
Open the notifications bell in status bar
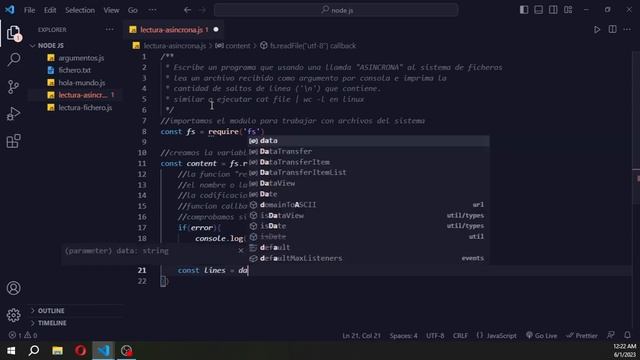coord(627,335)
